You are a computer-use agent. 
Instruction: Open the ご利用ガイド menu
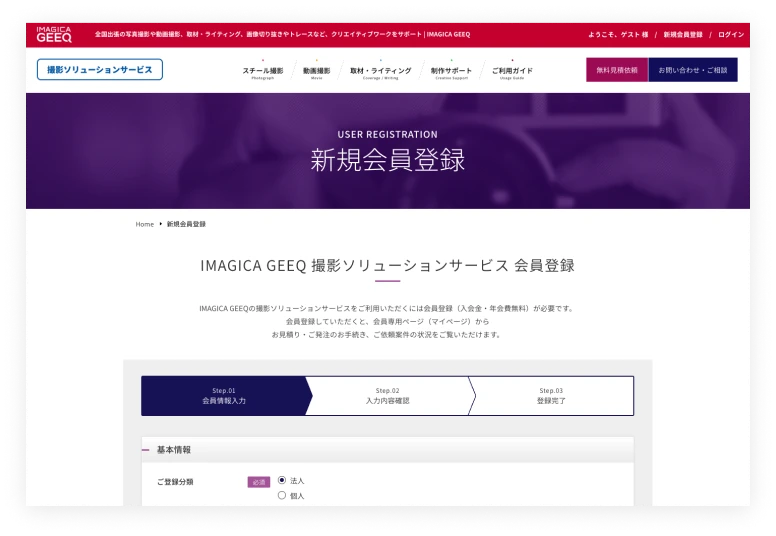pyautogui.click(x=512, y=72)
